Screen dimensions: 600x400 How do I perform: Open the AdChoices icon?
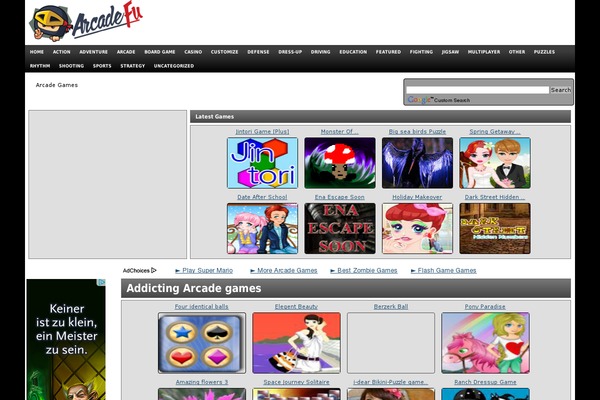(x=154, y=270)
